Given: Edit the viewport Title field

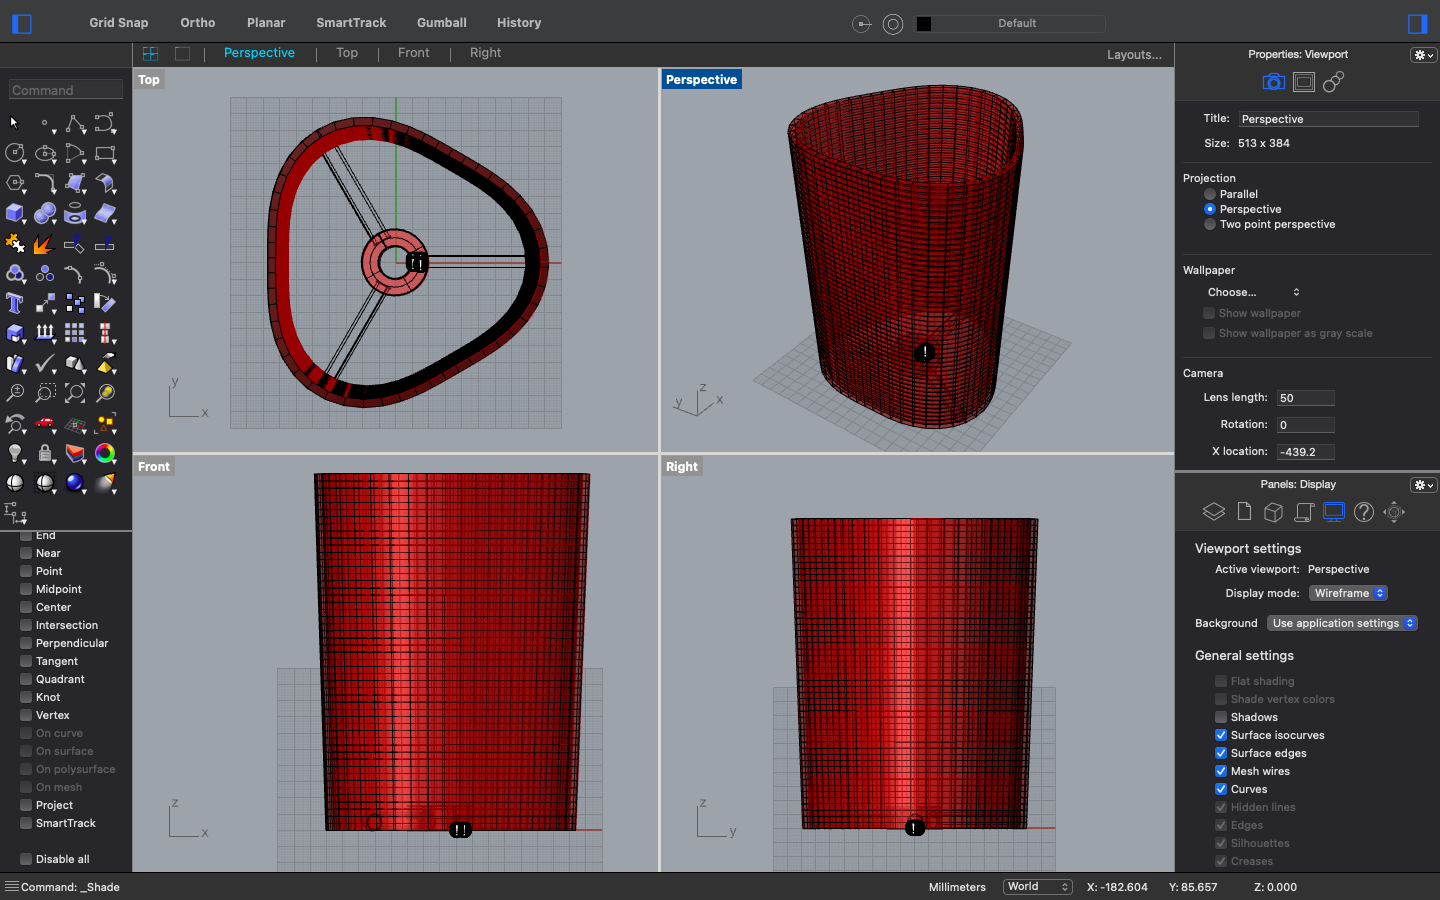Looking at the screenshot, I should [x=1328, y=119].
